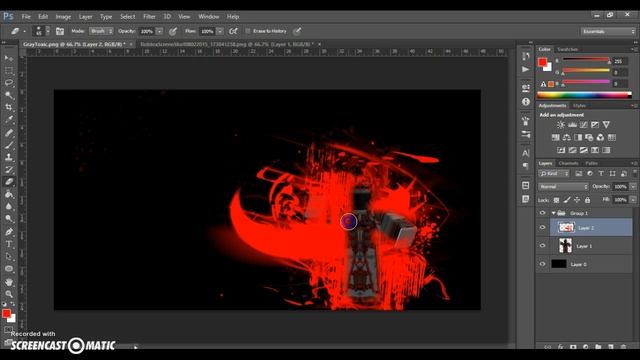This screenshot has width=640, height=360.
Task: Open the brush preset picker arrow
Action: [x=48, y=31]
